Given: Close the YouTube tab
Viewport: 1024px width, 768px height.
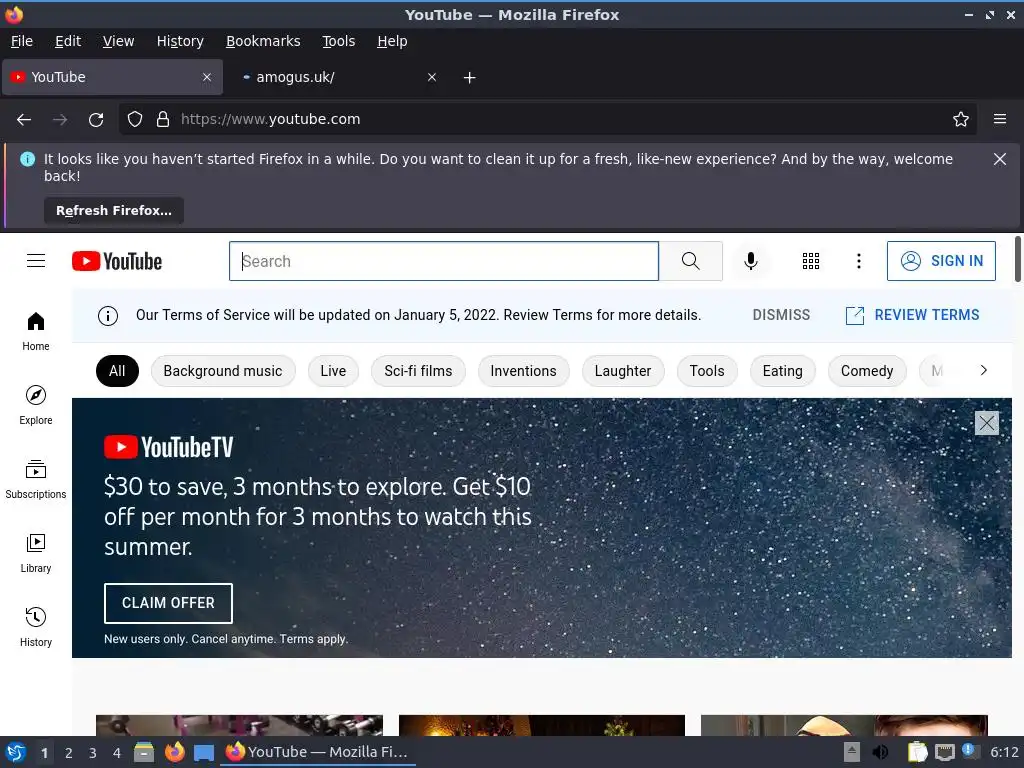Looking at the screenshot, I should [207, 77].
